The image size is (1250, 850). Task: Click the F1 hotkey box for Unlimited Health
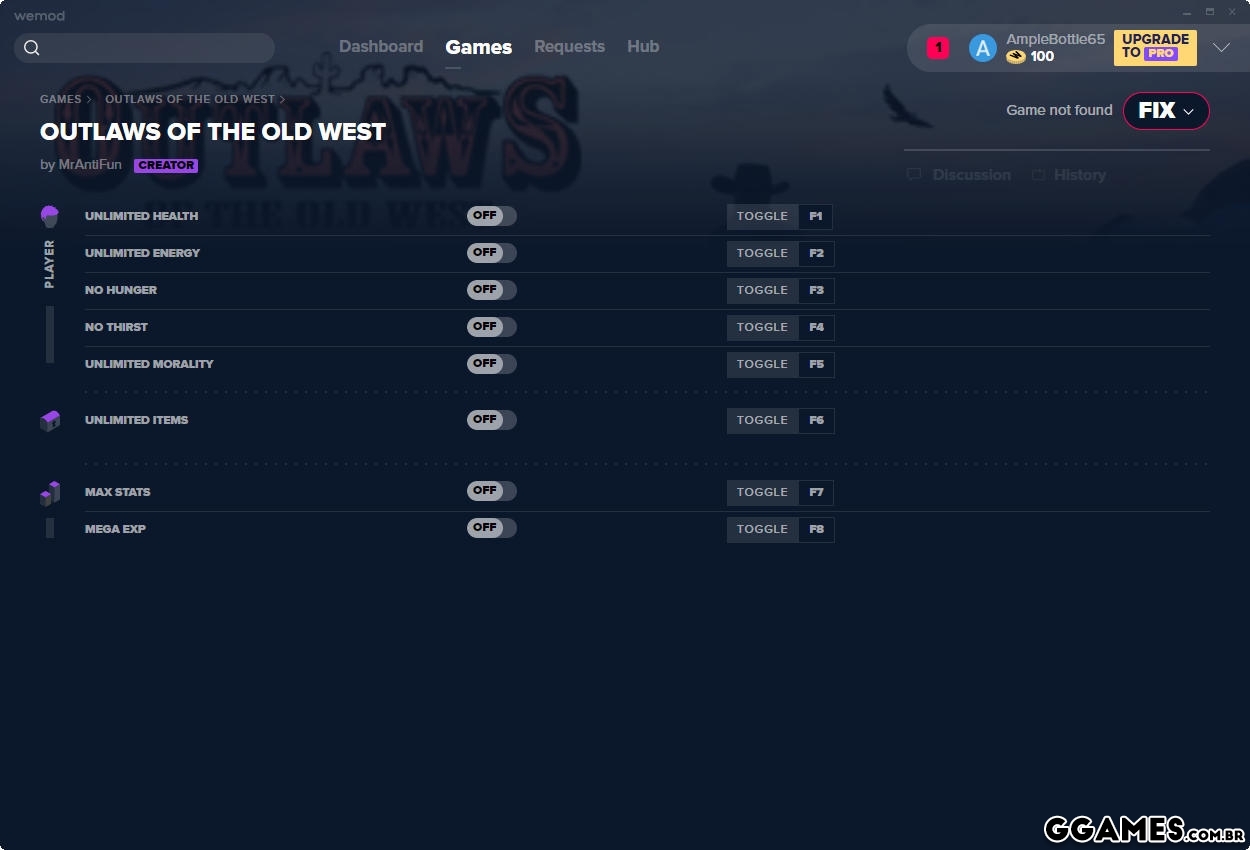click(816, 217)
